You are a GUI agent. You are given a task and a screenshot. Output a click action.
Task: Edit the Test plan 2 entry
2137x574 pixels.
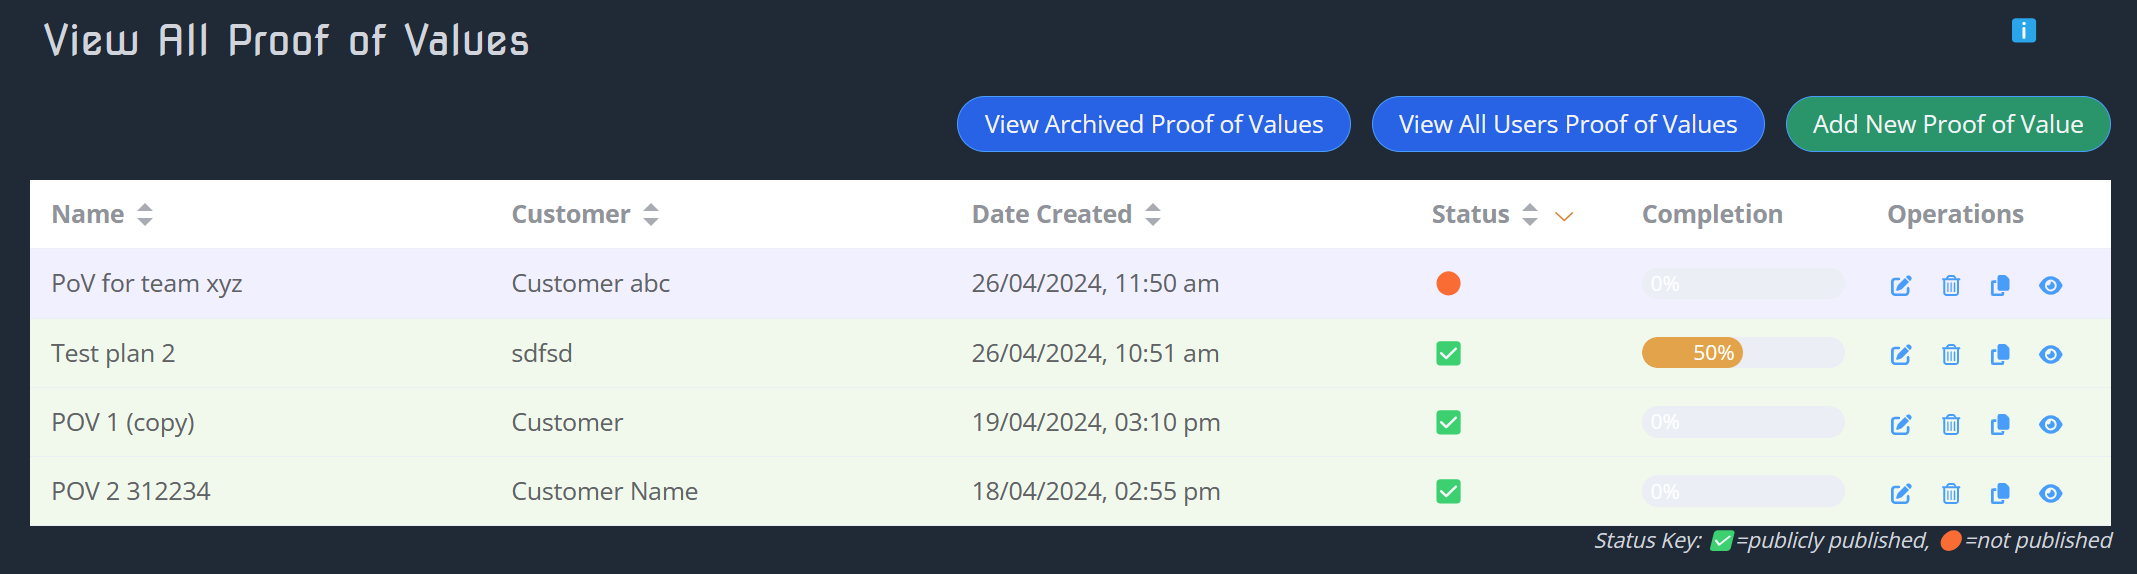coord(1901,355)
